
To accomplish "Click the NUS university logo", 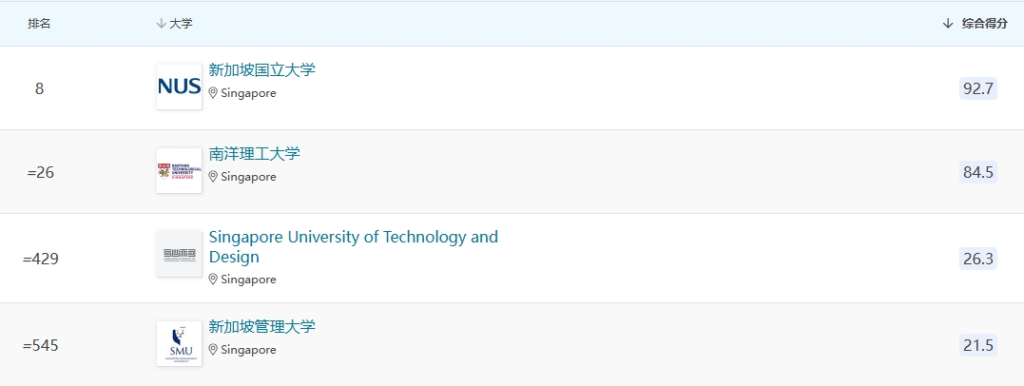I will coord(179,87).
